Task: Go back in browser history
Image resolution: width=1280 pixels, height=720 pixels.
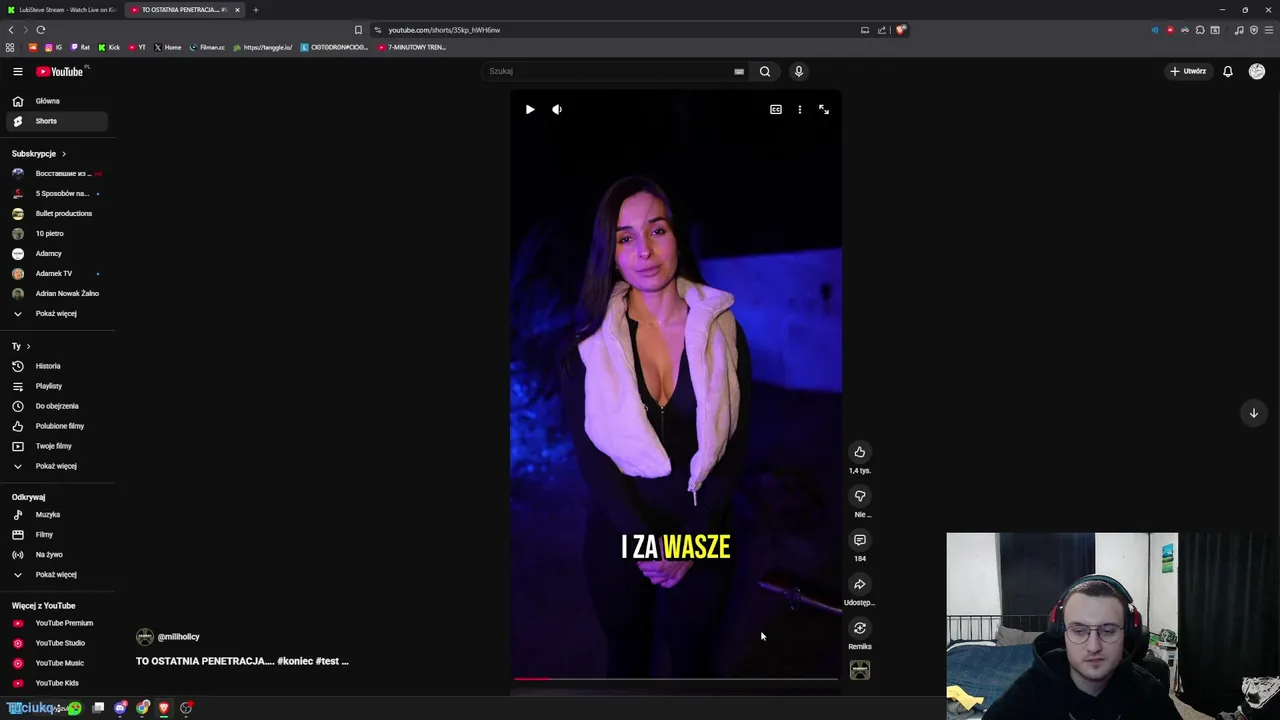Action: [x=10, y=30]
